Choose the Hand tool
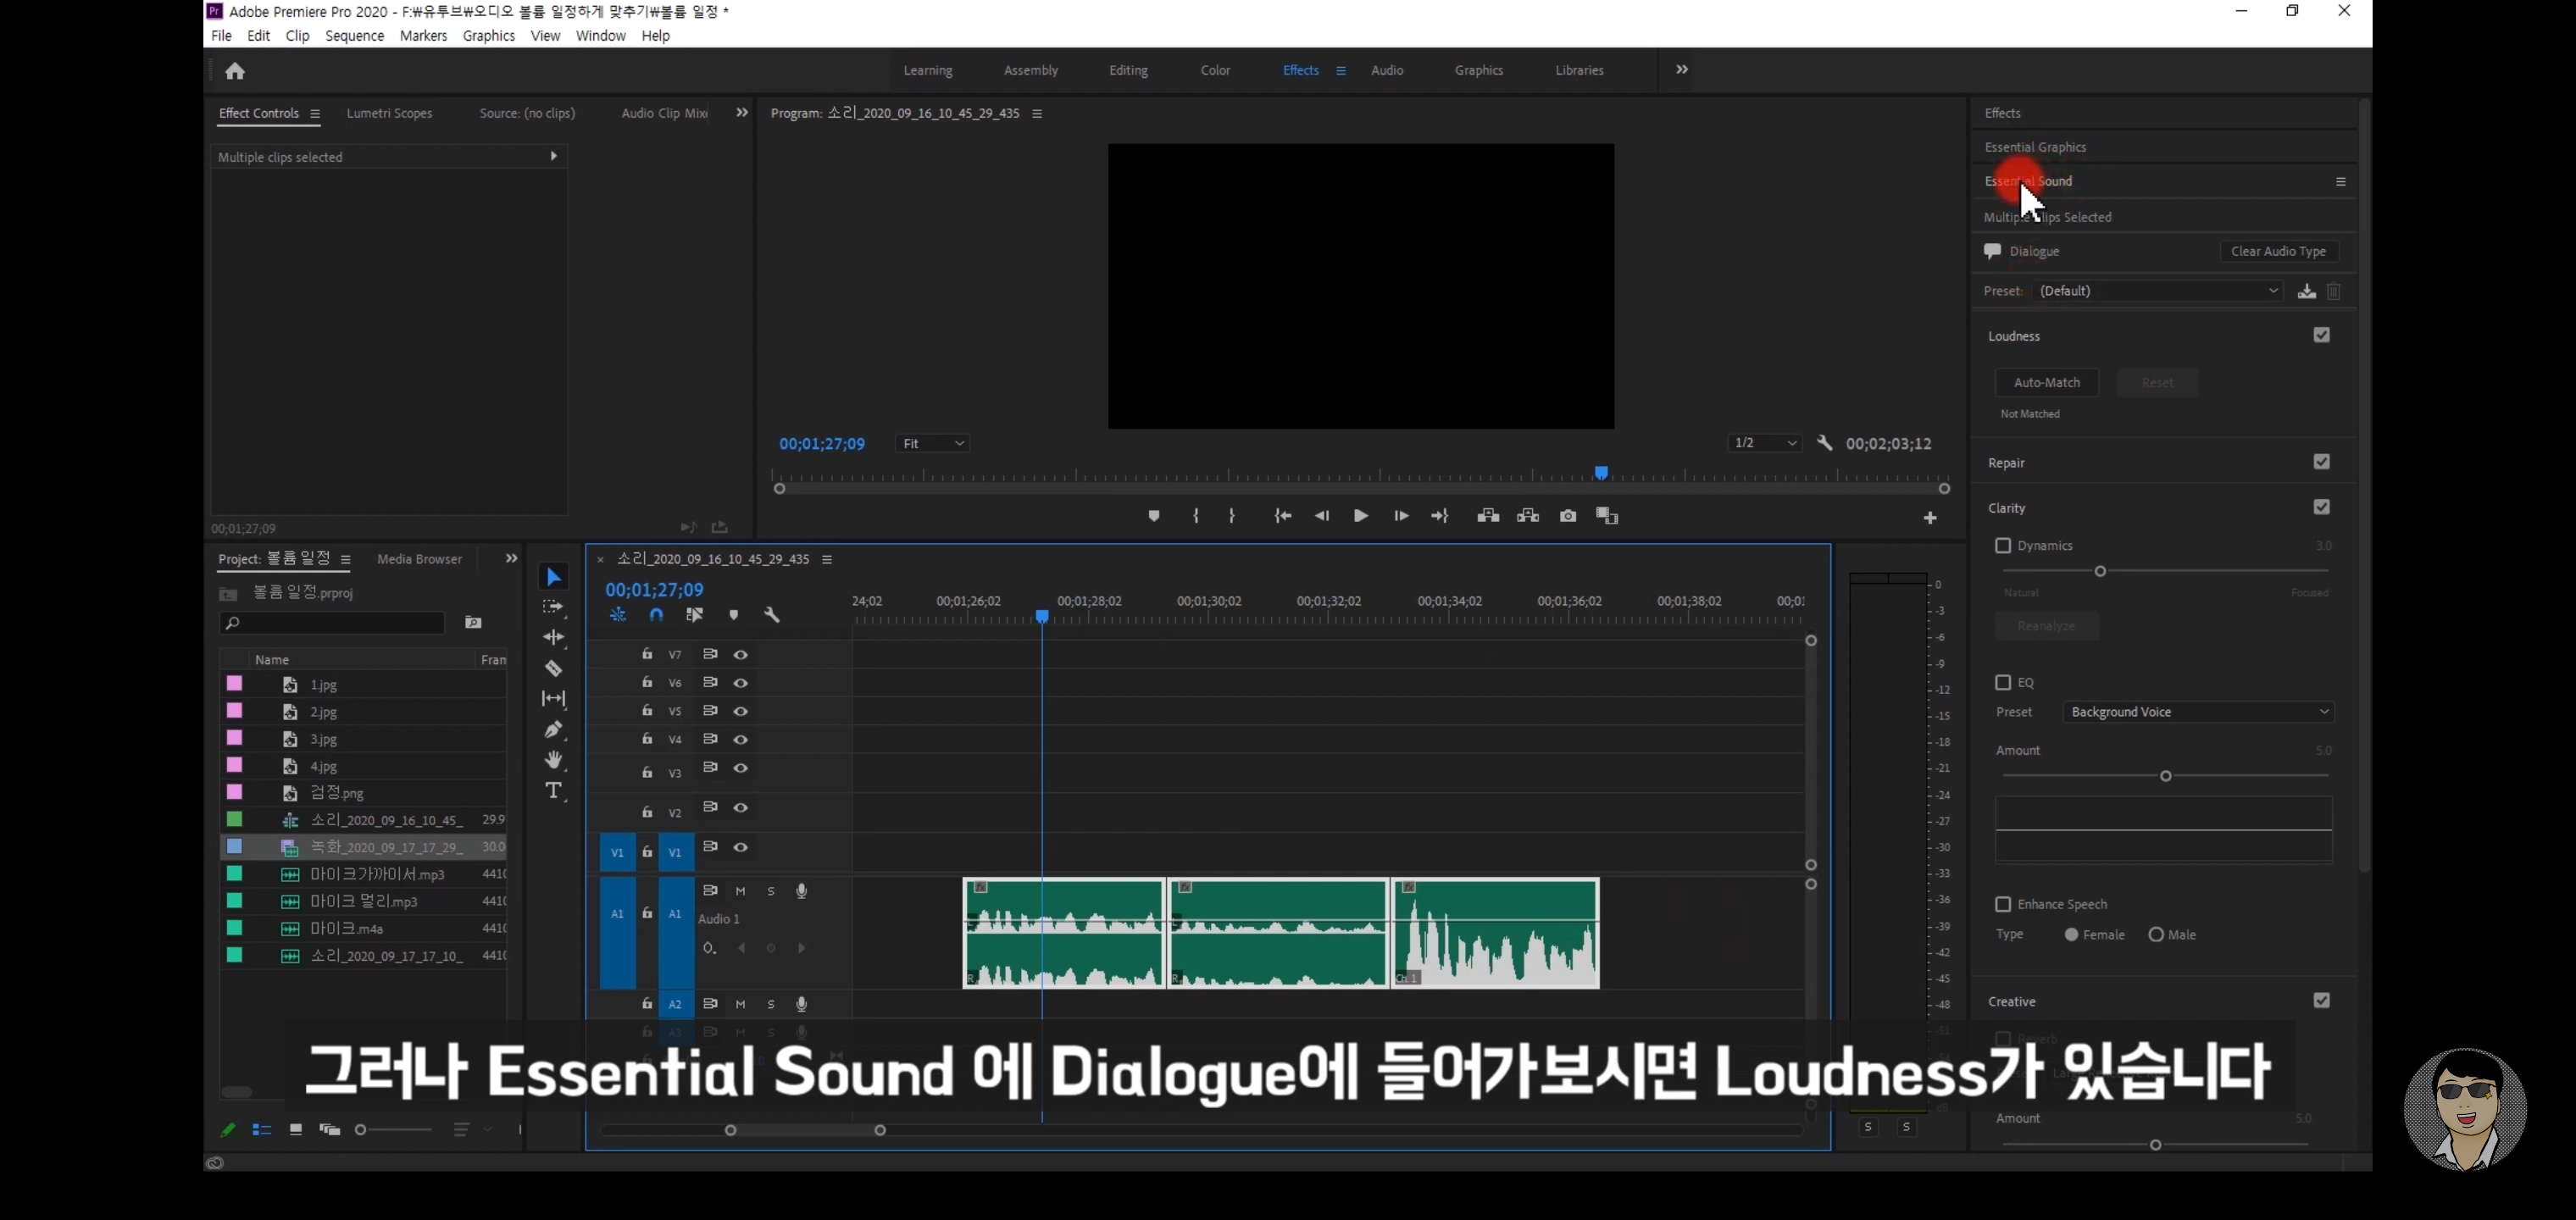Viewport: 2576px width, 1220px height. [x=553, y=760]
